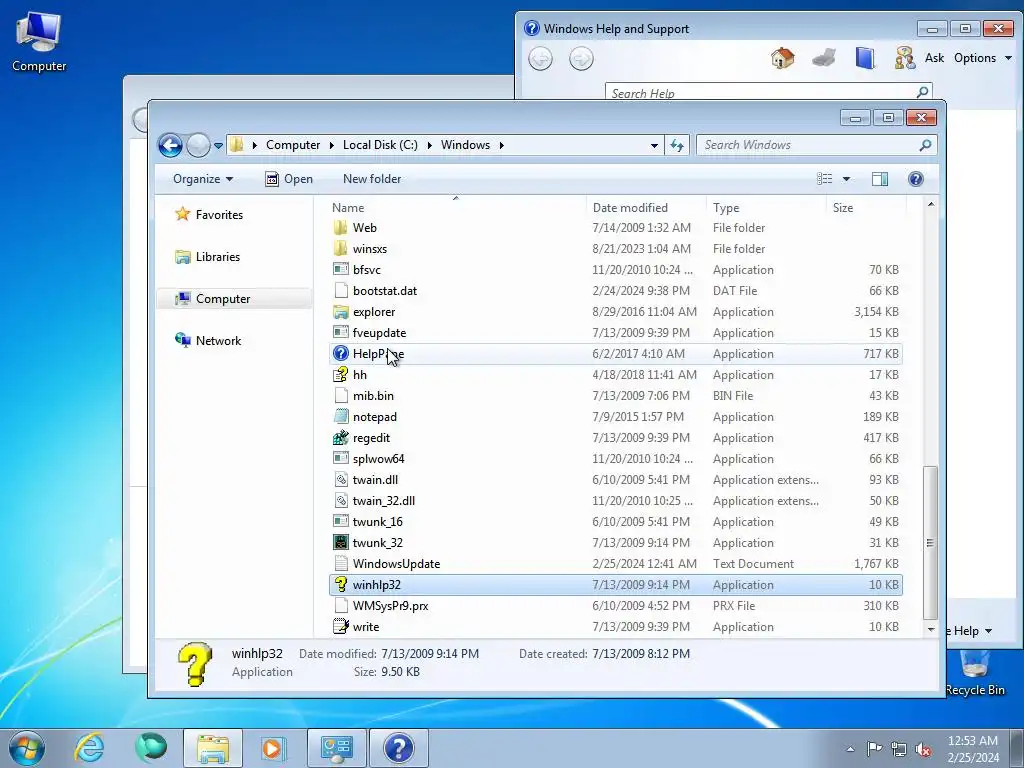The width and height of the screenshot is (1024, 768).
Task: Show hidden tray icons arrow
Action: (x=850, y=748)
